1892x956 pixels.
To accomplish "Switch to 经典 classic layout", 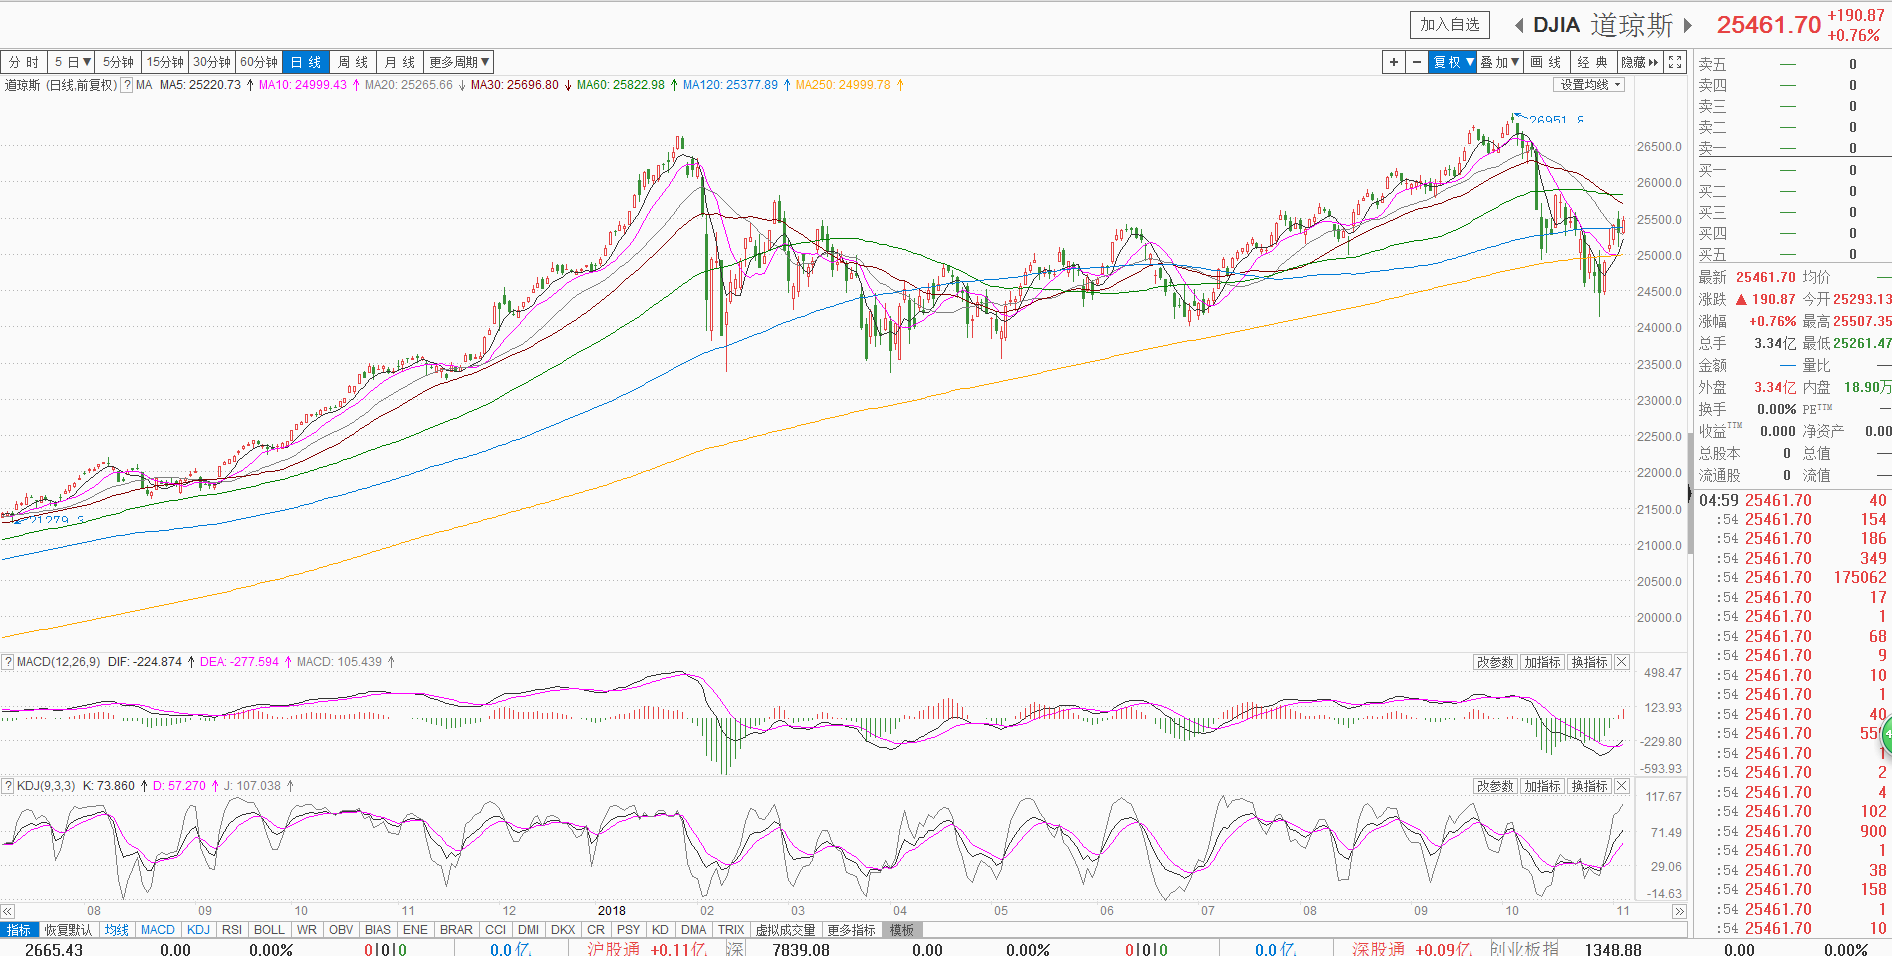I will click(x=1593, y=62).
